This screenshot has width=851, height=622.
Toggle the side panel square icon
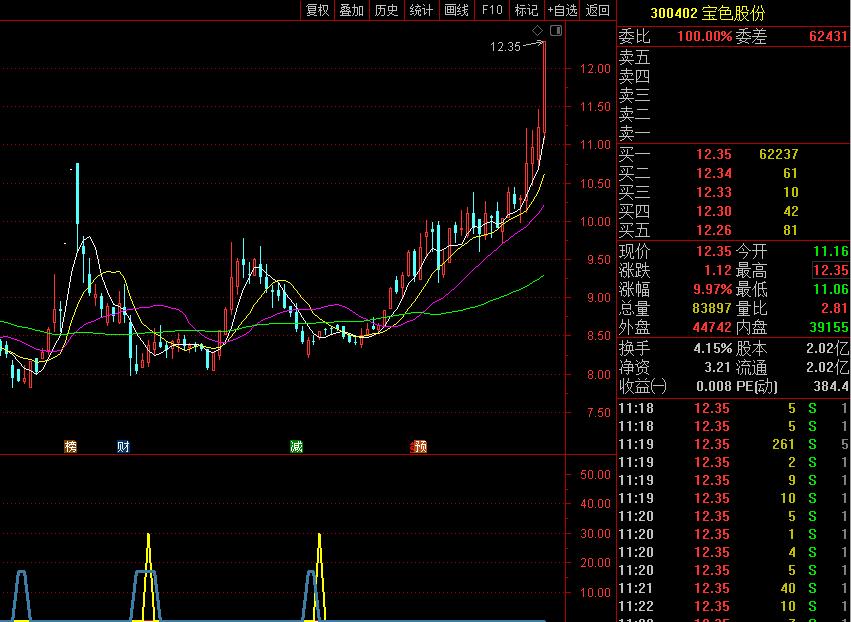tap(556, 30)
